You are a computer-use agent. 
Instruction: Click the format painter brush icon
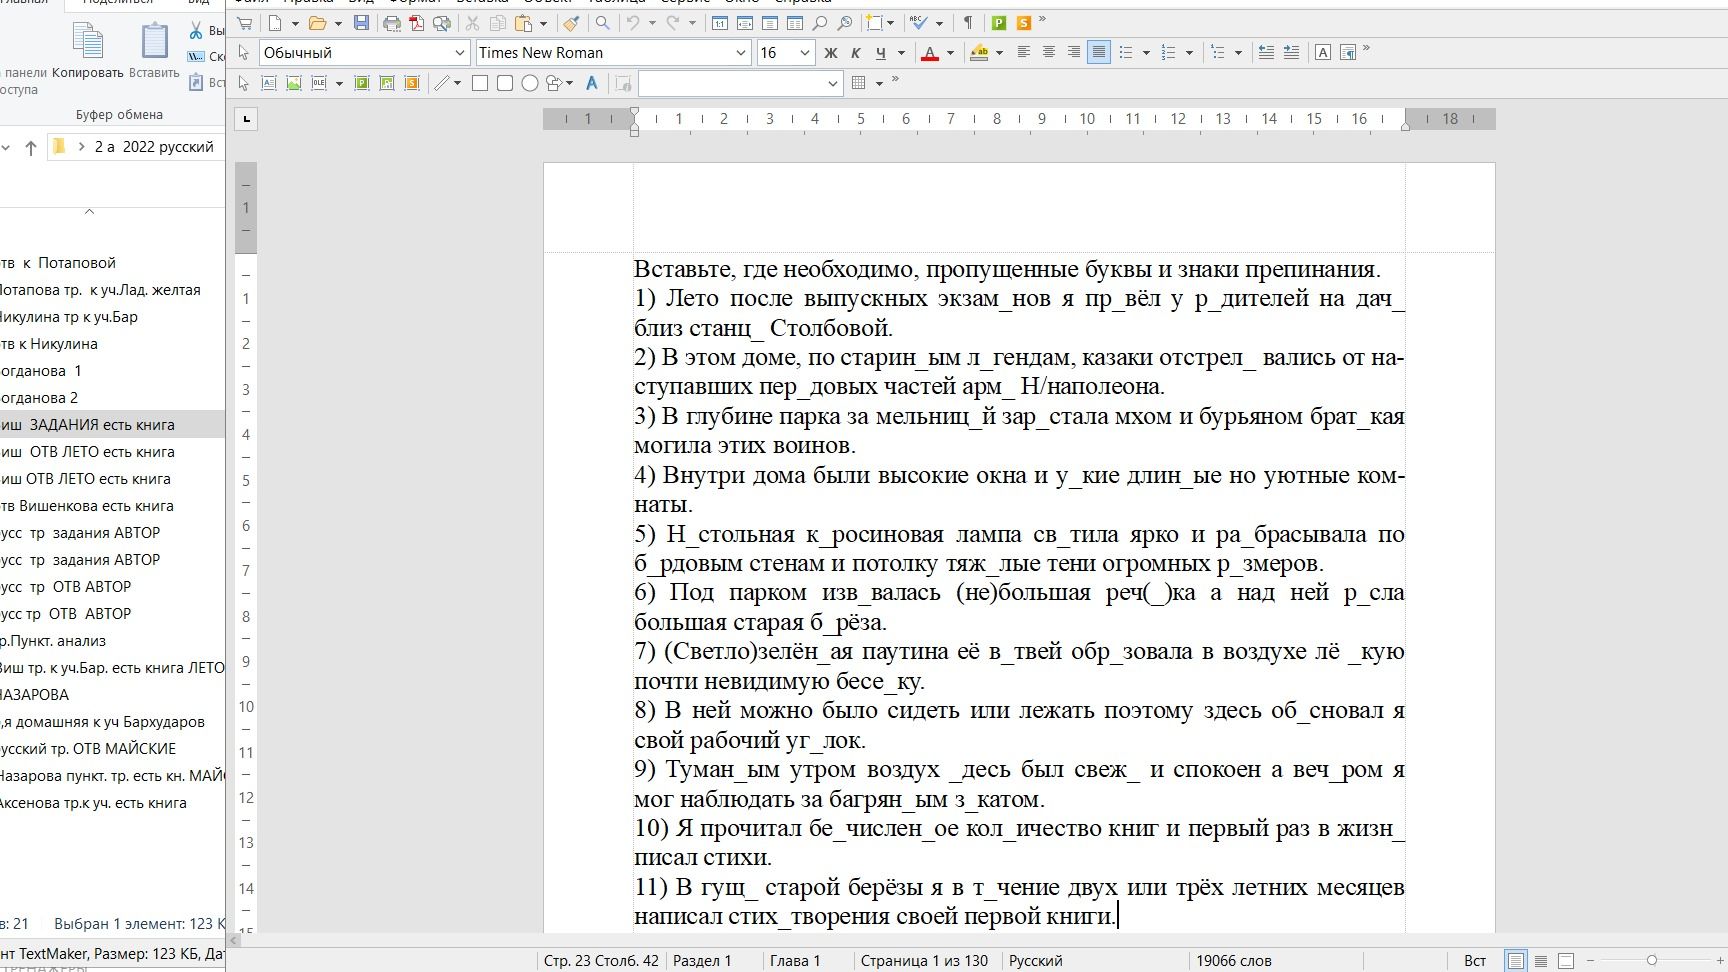point(571,23)
